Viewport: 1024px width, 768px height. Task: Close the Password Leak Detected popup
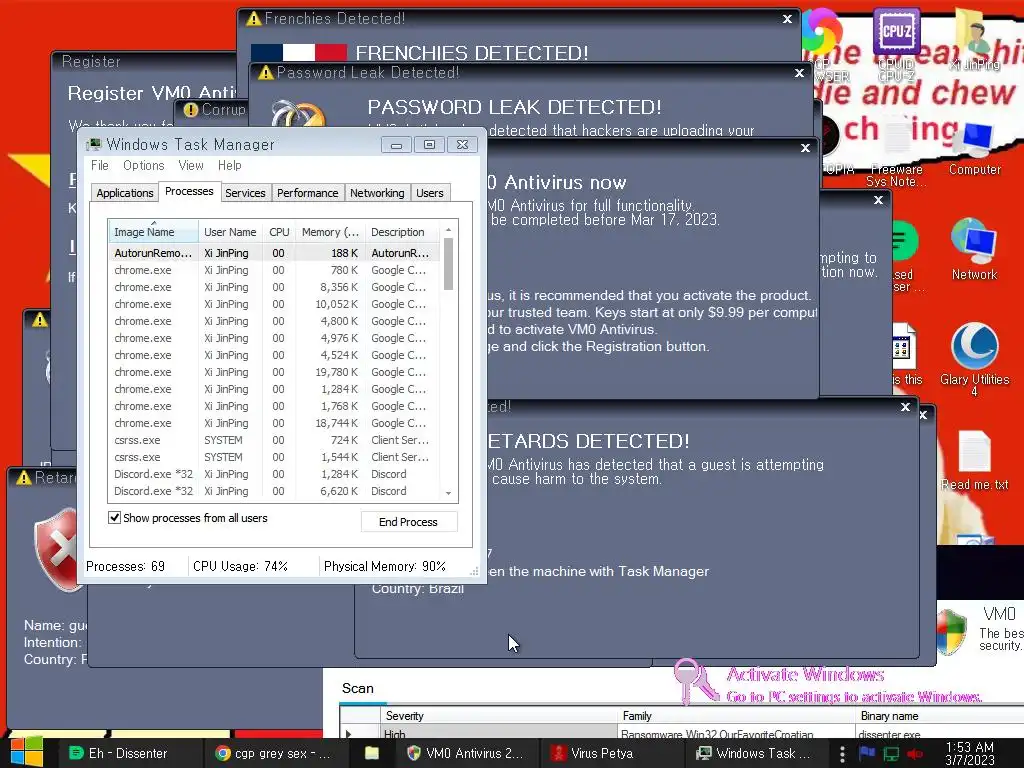[799, 72]
